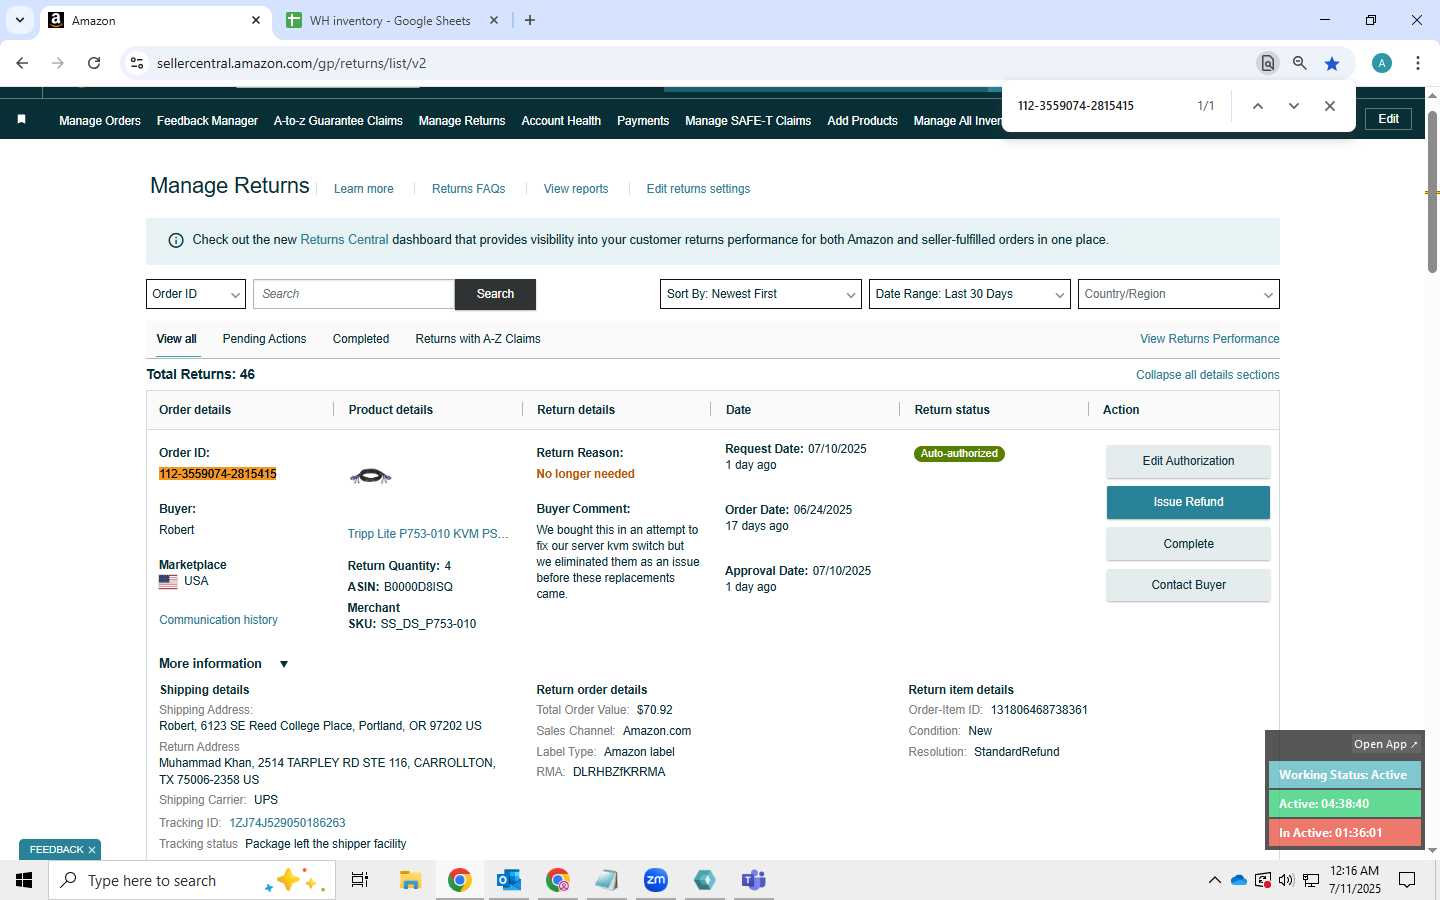Open Edit returns settings link
This screenshot has width=1440, height=900.
point(698,189)
